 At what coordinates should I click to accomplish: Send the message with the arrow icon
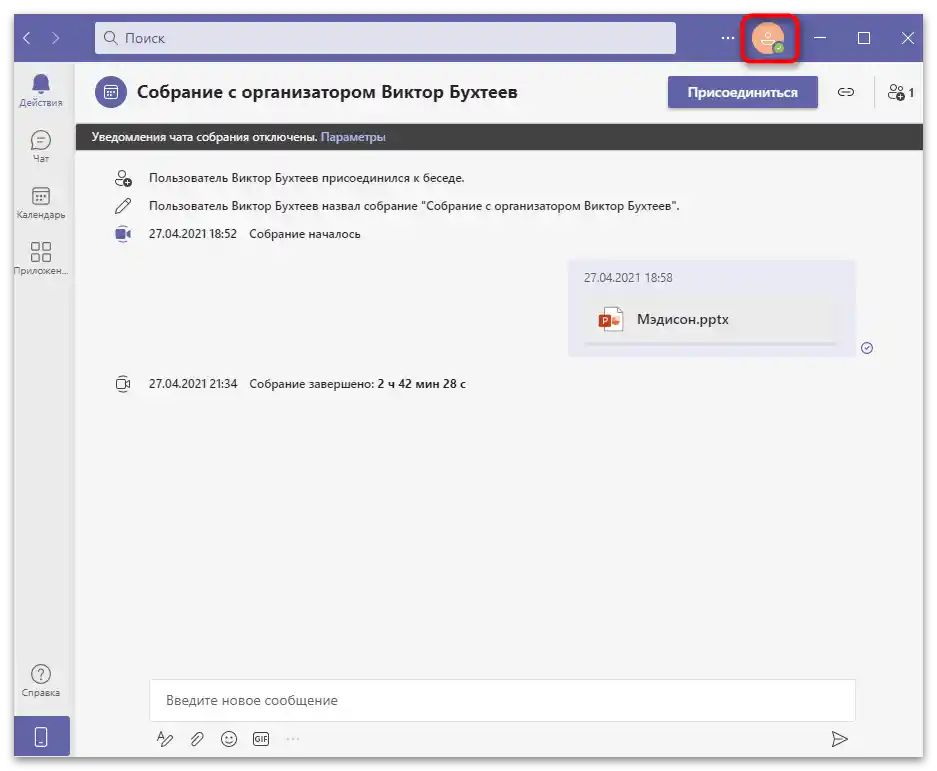pyautogui.click(x=840, y=739)
